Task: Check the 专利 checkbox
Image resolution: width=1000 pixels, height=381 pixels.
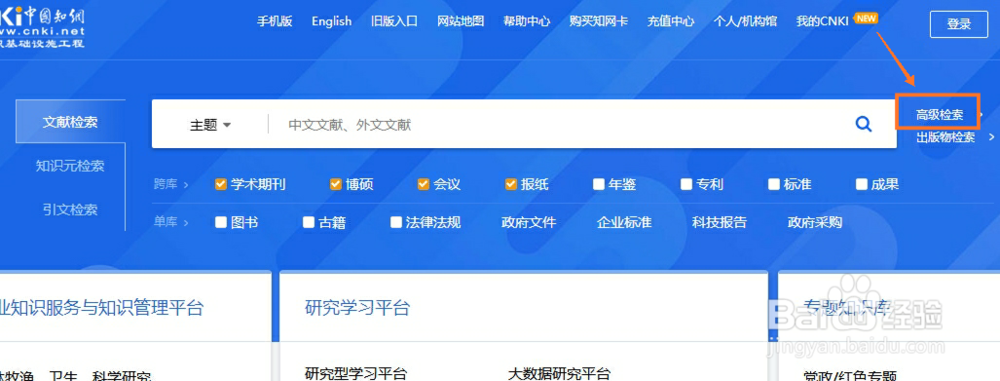Action: [x=686, y=184]
